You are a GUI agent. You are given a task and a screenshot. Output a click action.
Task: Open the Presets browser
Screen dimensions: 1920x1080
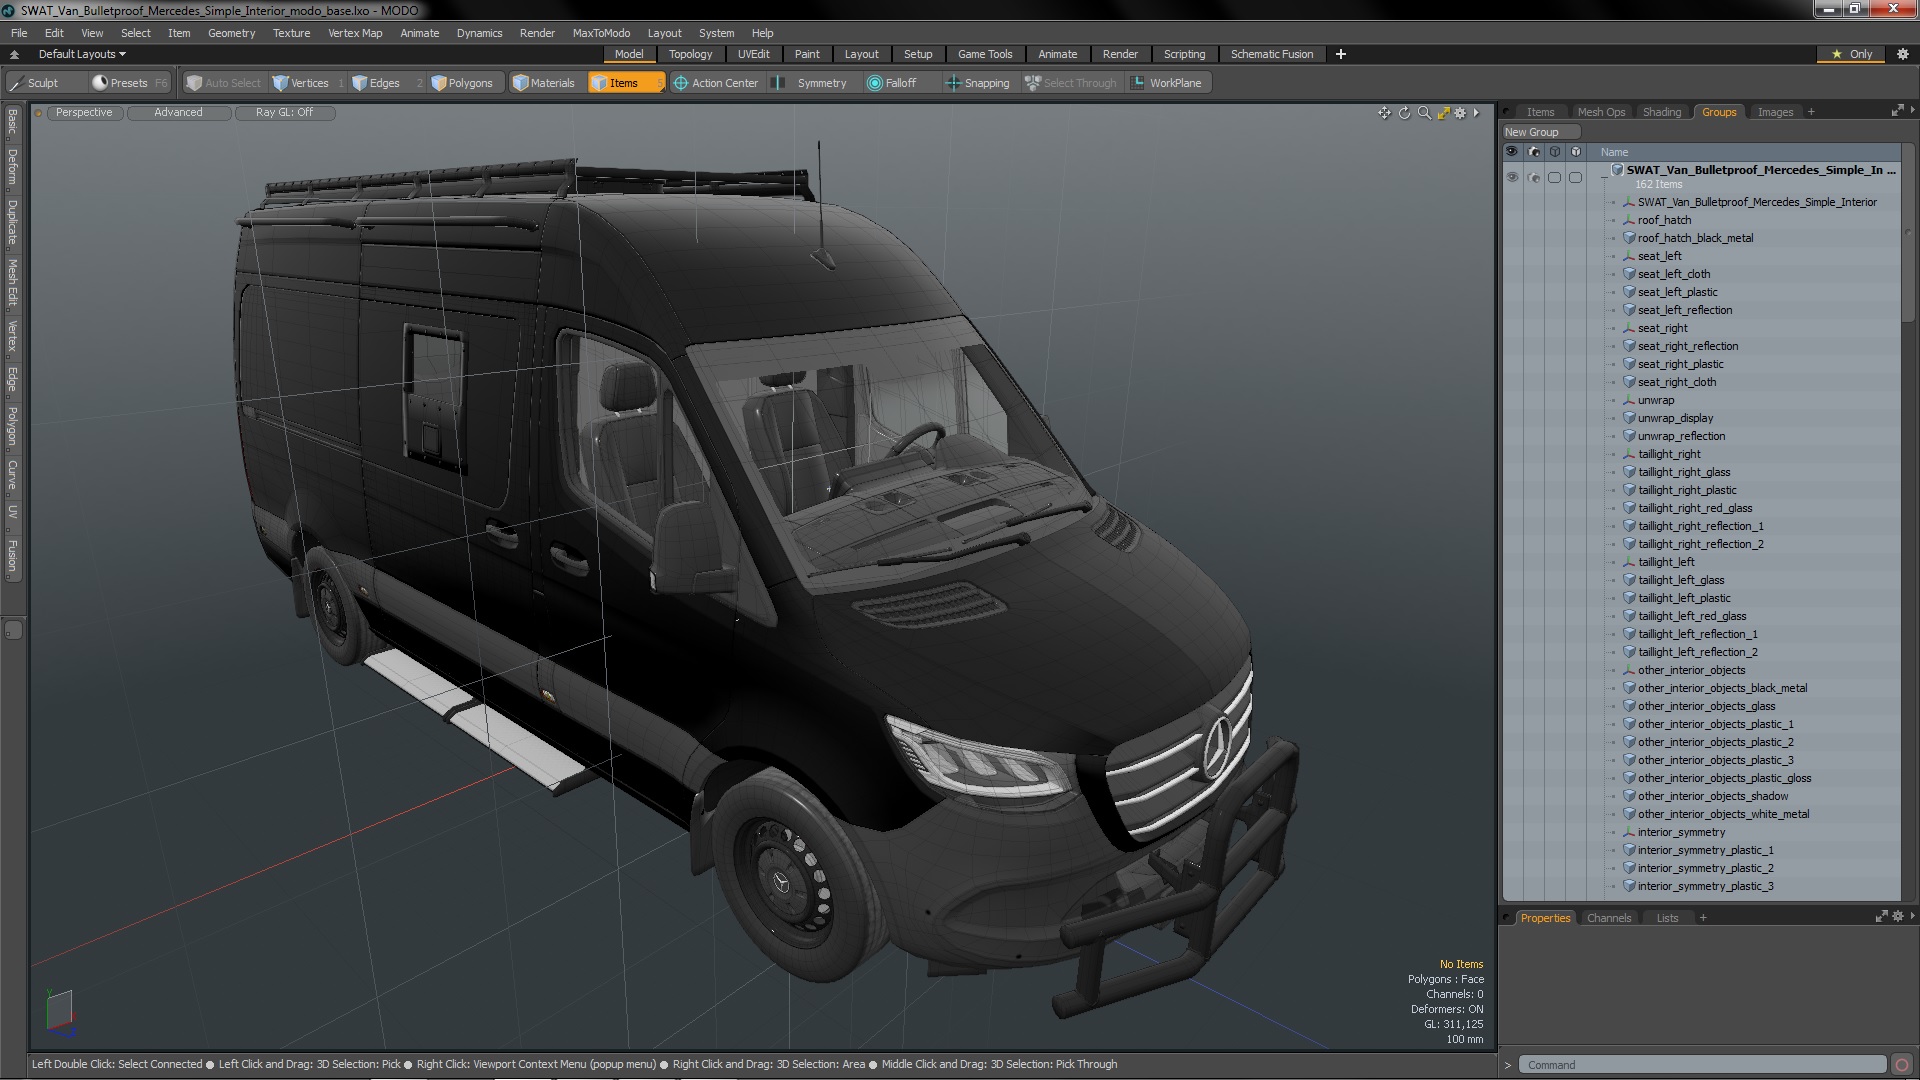(x=129, y=83)
